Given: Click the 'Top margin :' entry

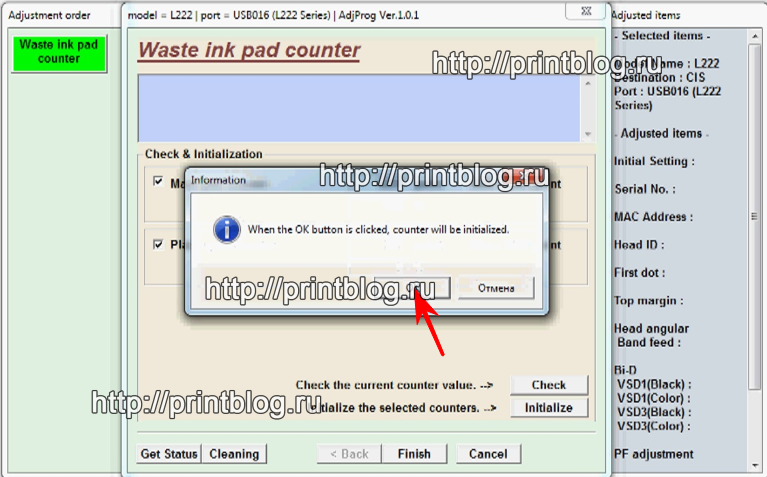Looking at the screenshot, I should tap(648, 301).
